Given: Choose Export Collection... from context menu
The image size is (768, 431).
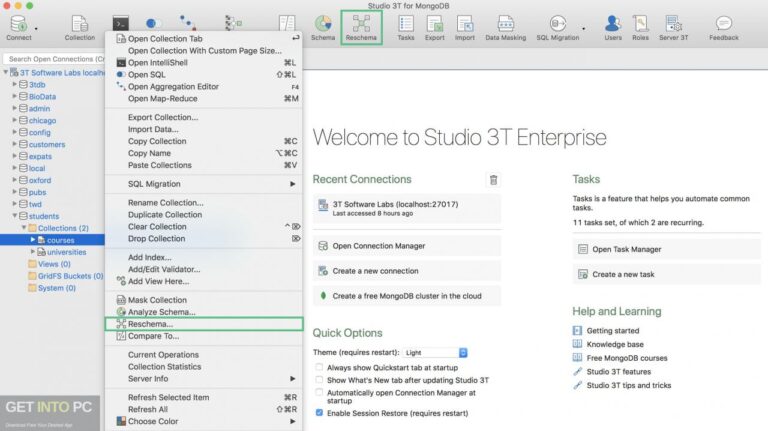Looking at the screenshot, I should pyautogui.click(x=204, y=118).
